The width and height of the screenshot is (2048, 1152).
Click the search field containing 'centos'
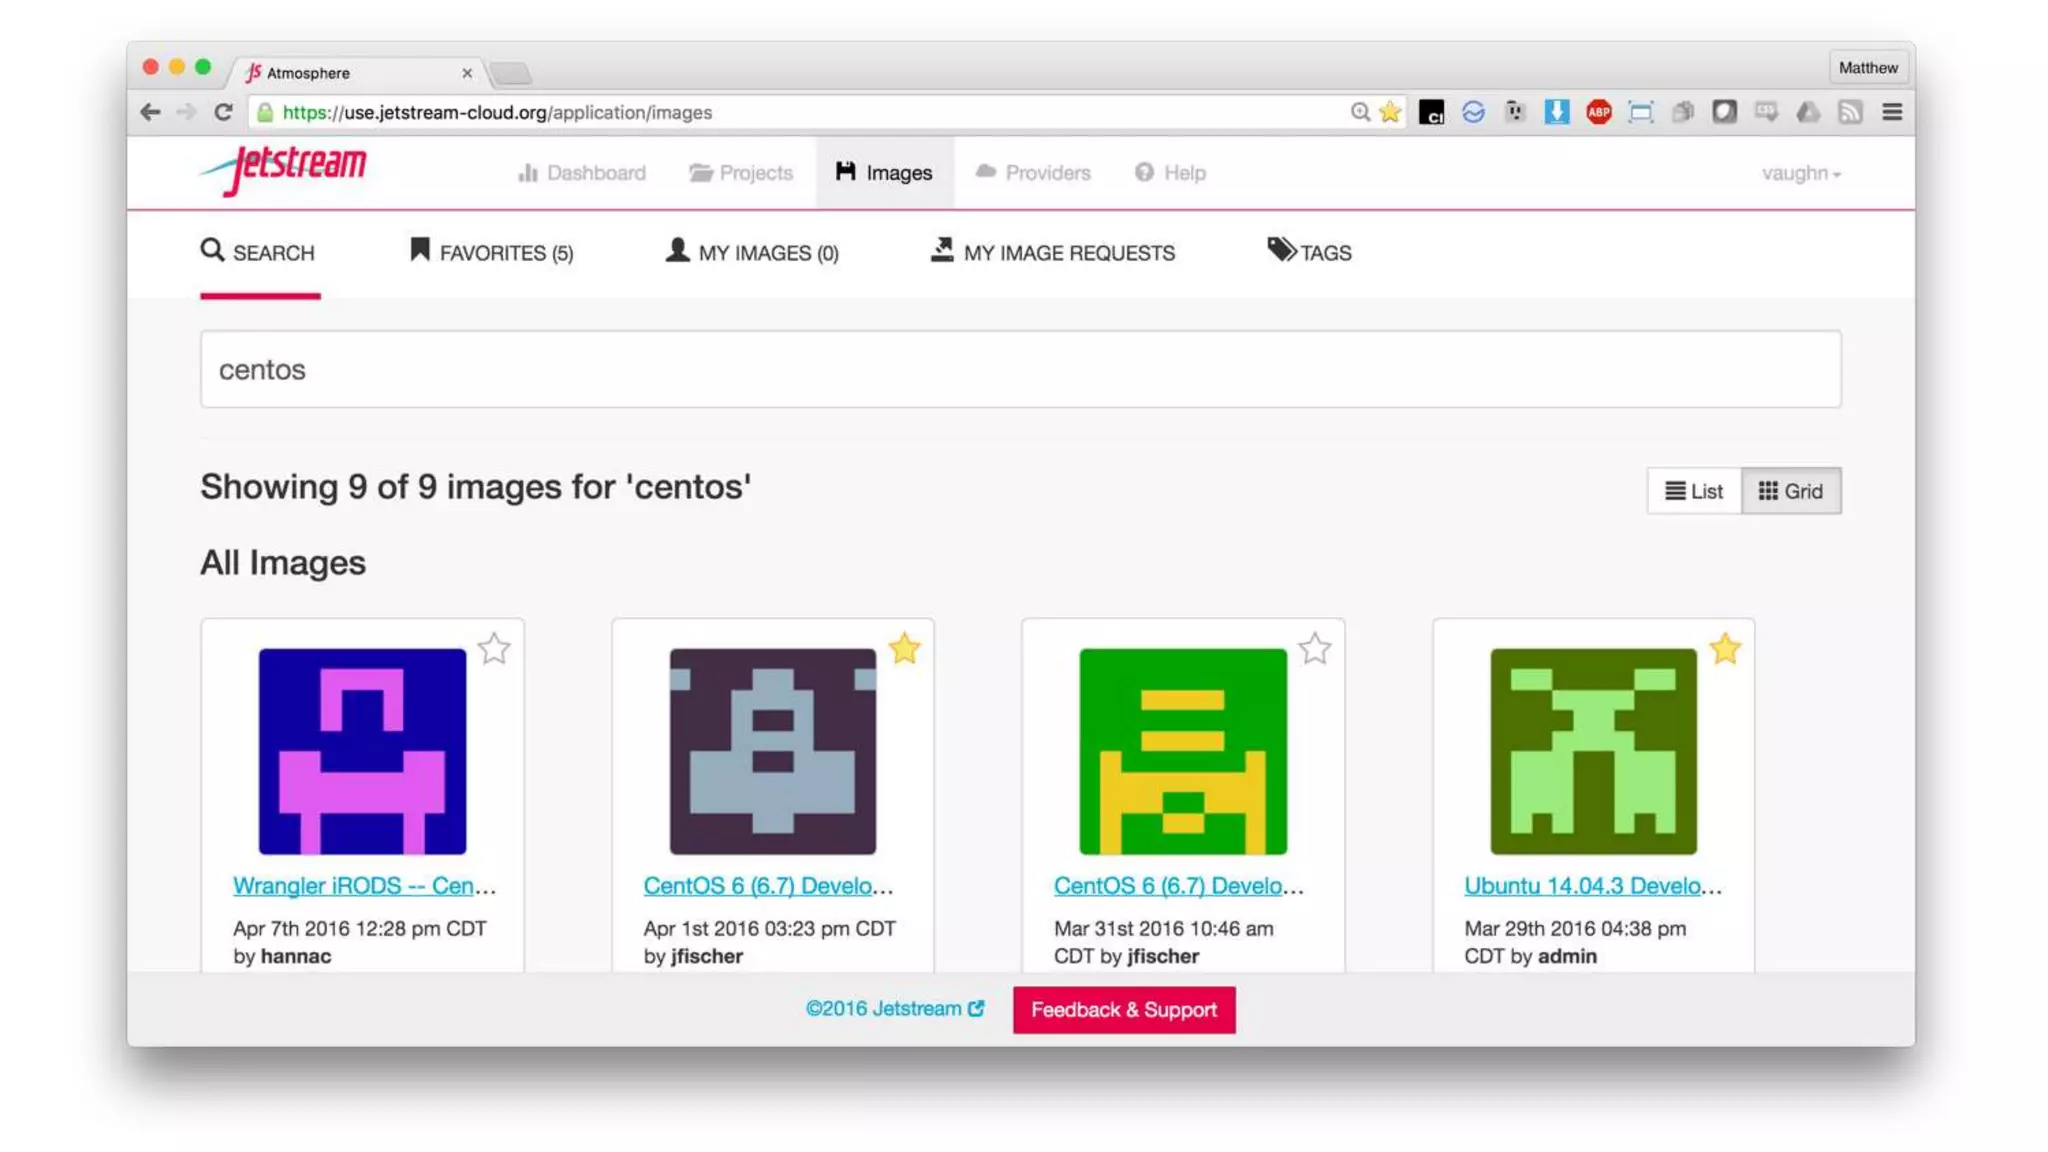[x=1020, y=369]
